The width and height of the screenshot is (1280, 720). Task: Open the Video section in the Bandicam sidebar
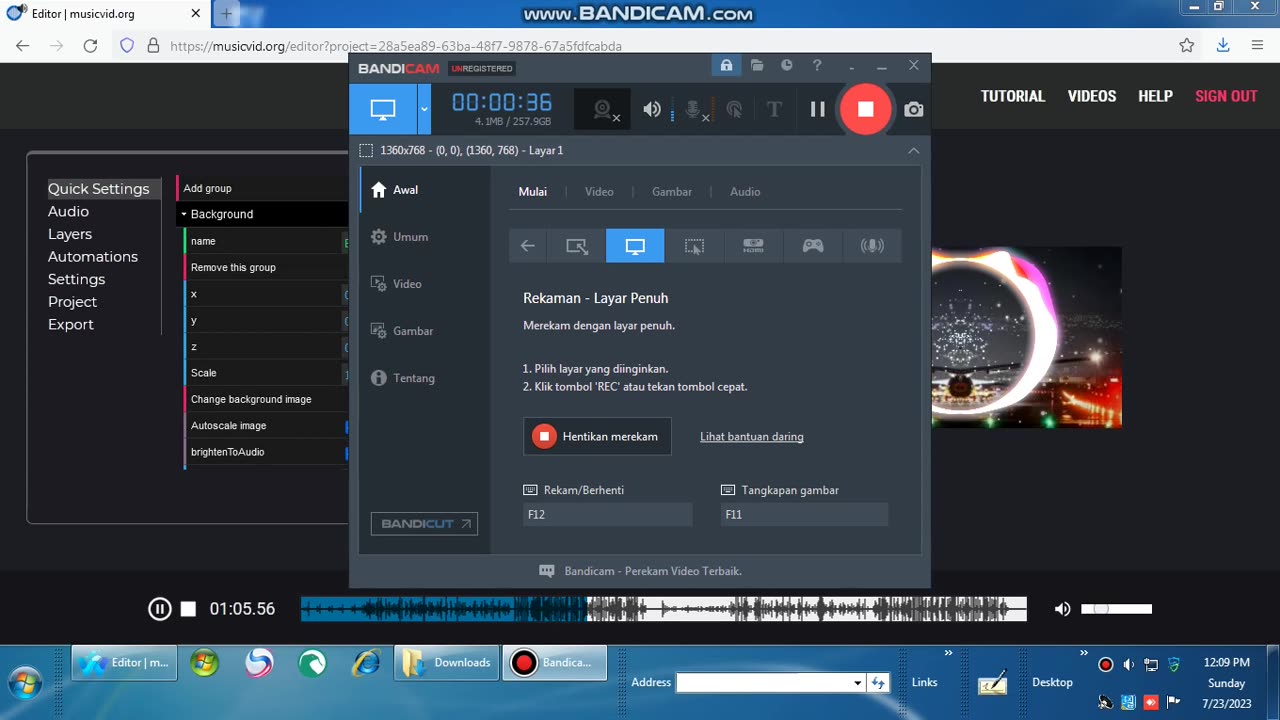pyautogui.click(x=425, y=284)
